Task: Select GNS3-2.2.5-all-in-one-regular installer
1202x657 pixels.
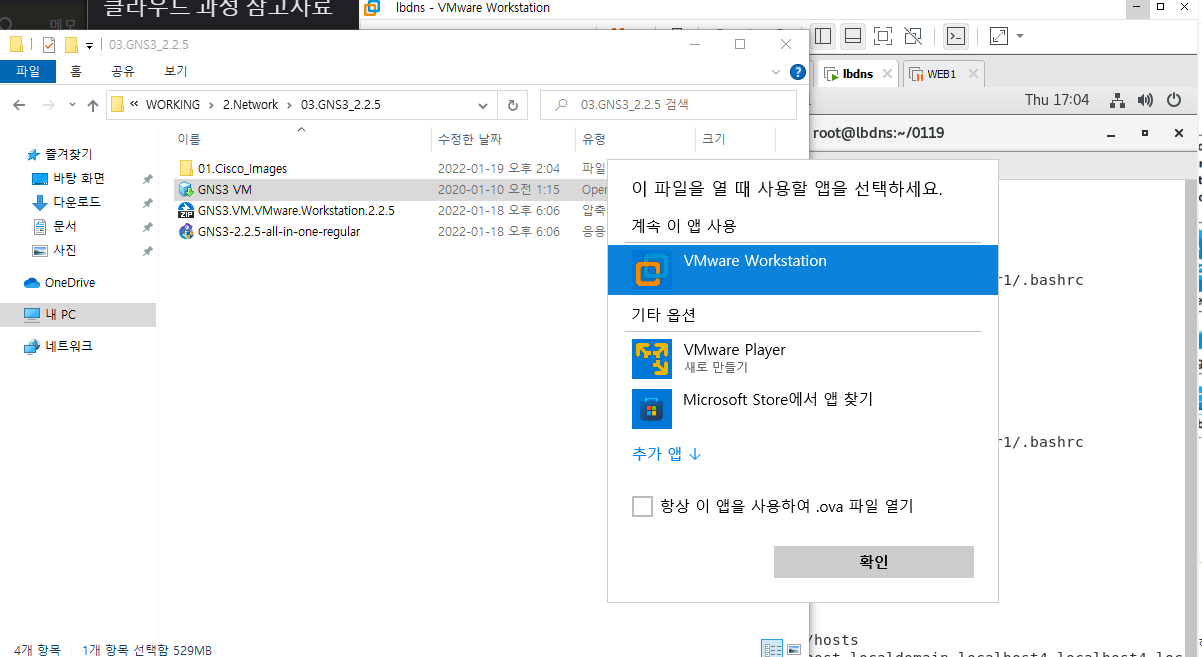Action: click(278, 232)
